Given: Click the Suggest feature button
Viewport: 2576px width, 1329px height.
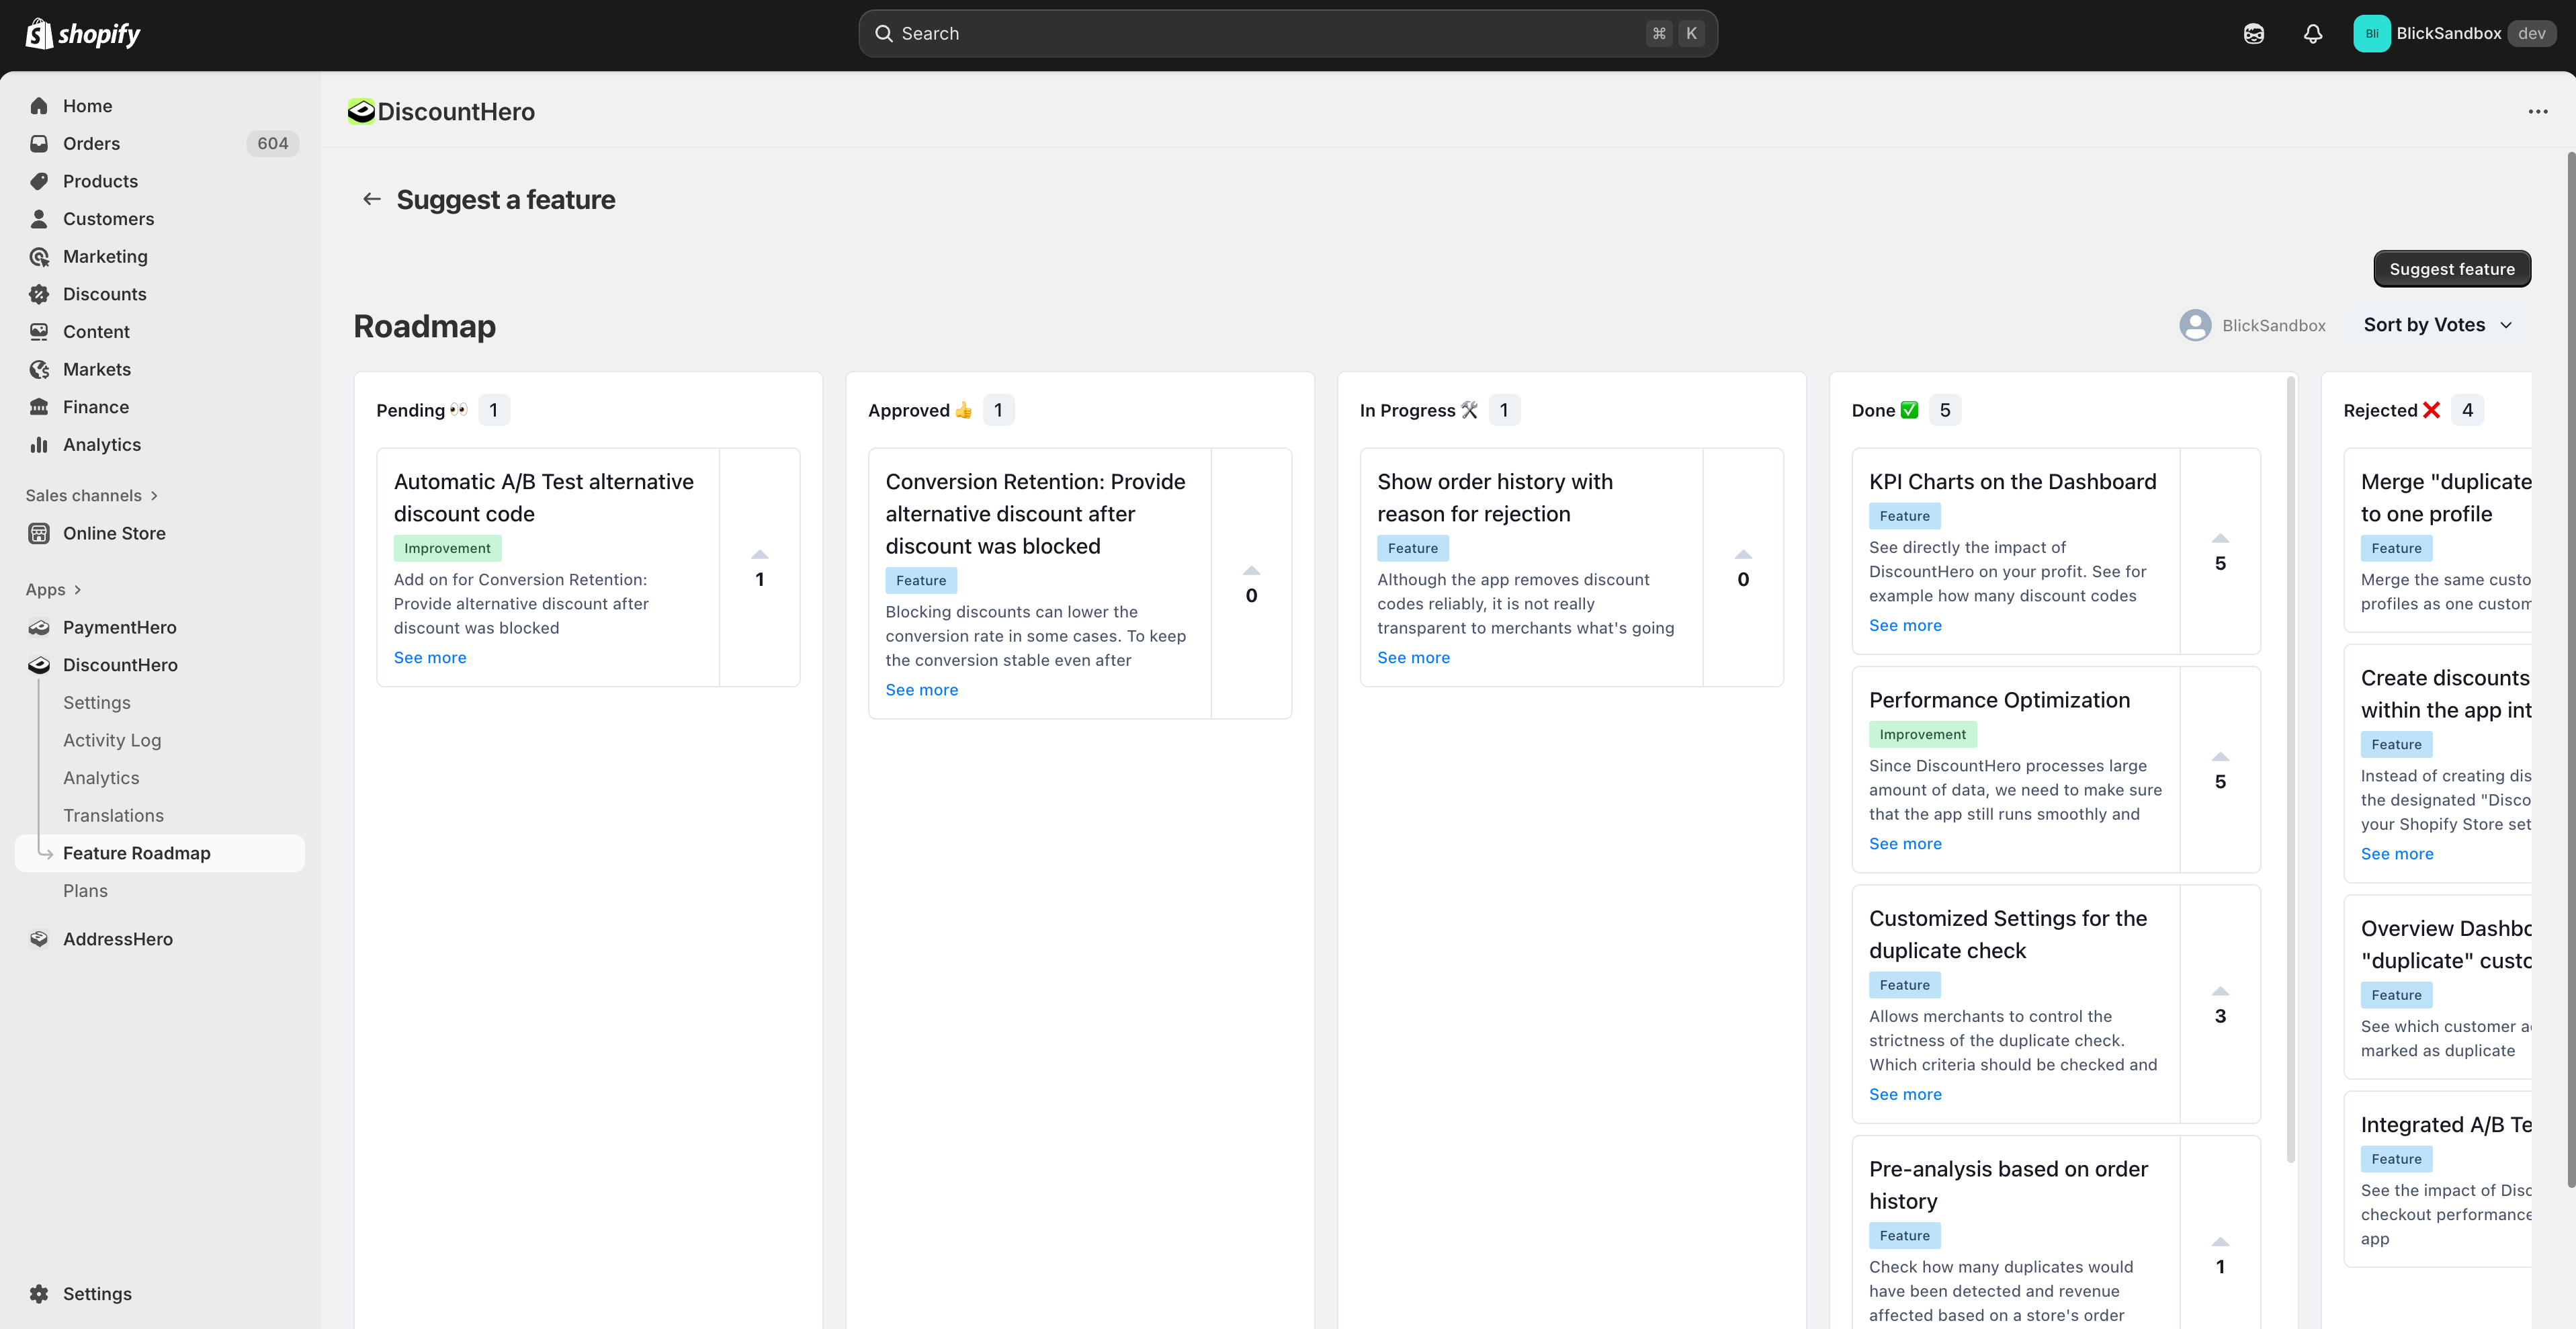Looking at the screenshot, I should click(2452, 269).
